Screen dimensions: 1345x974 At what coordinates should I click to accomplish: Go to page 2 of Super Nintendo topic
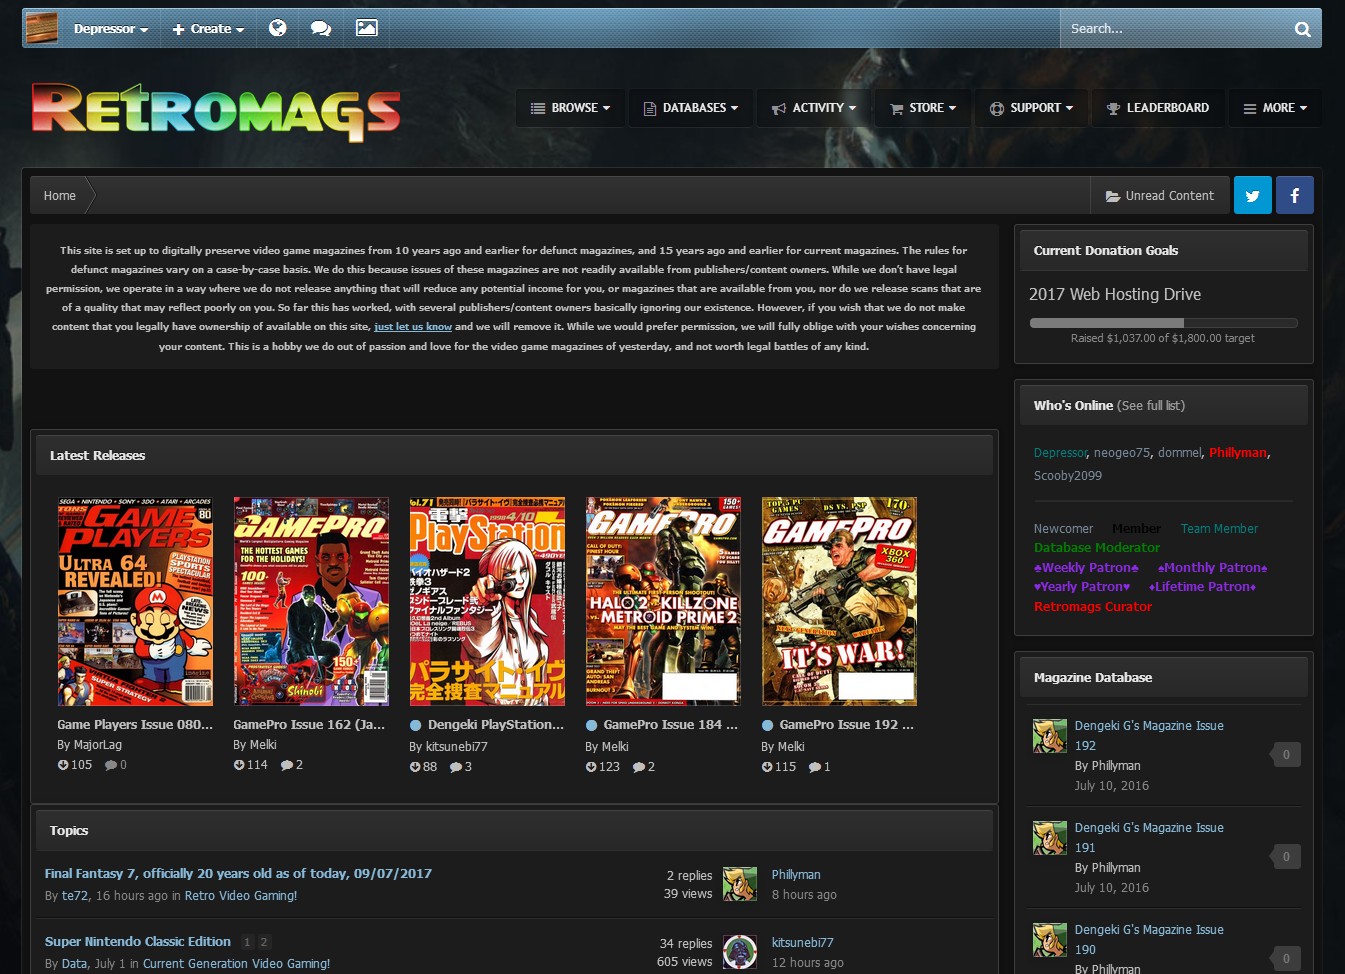click(264, 942)
